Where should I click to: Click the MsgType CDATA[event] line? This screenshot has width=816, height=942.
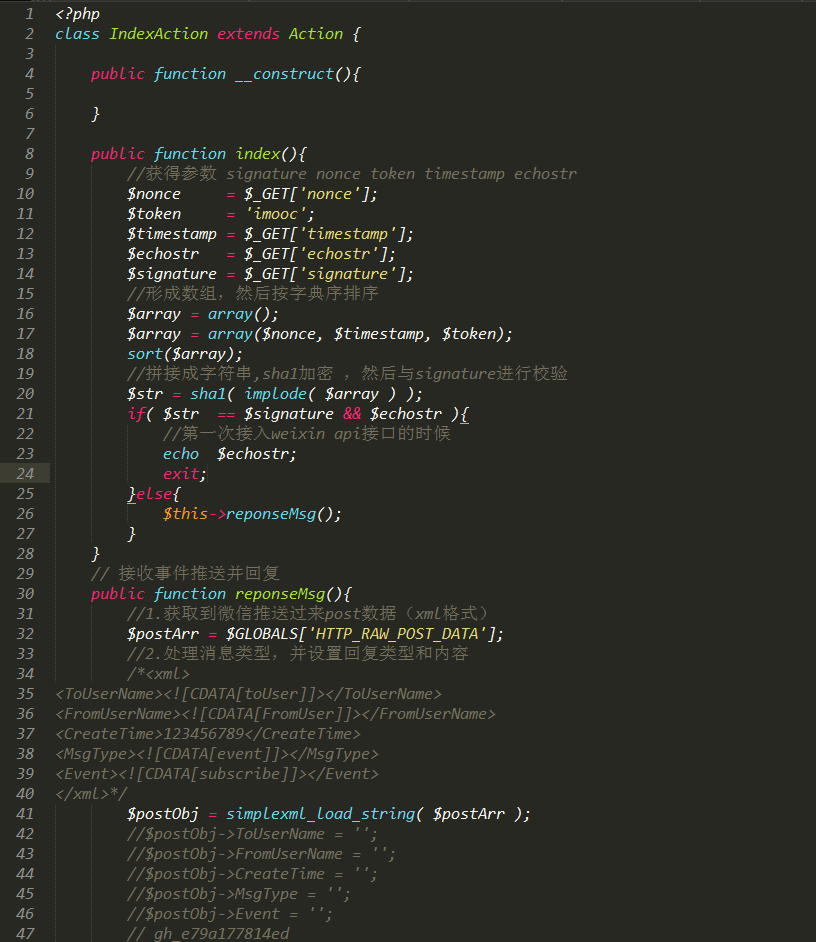tap(217, 754)
